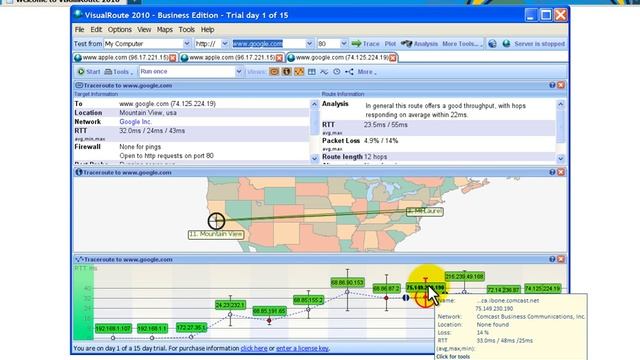640x360 pixels.
Task: Follow the Google Inc. network link
Action: click(x=136, y=122)
